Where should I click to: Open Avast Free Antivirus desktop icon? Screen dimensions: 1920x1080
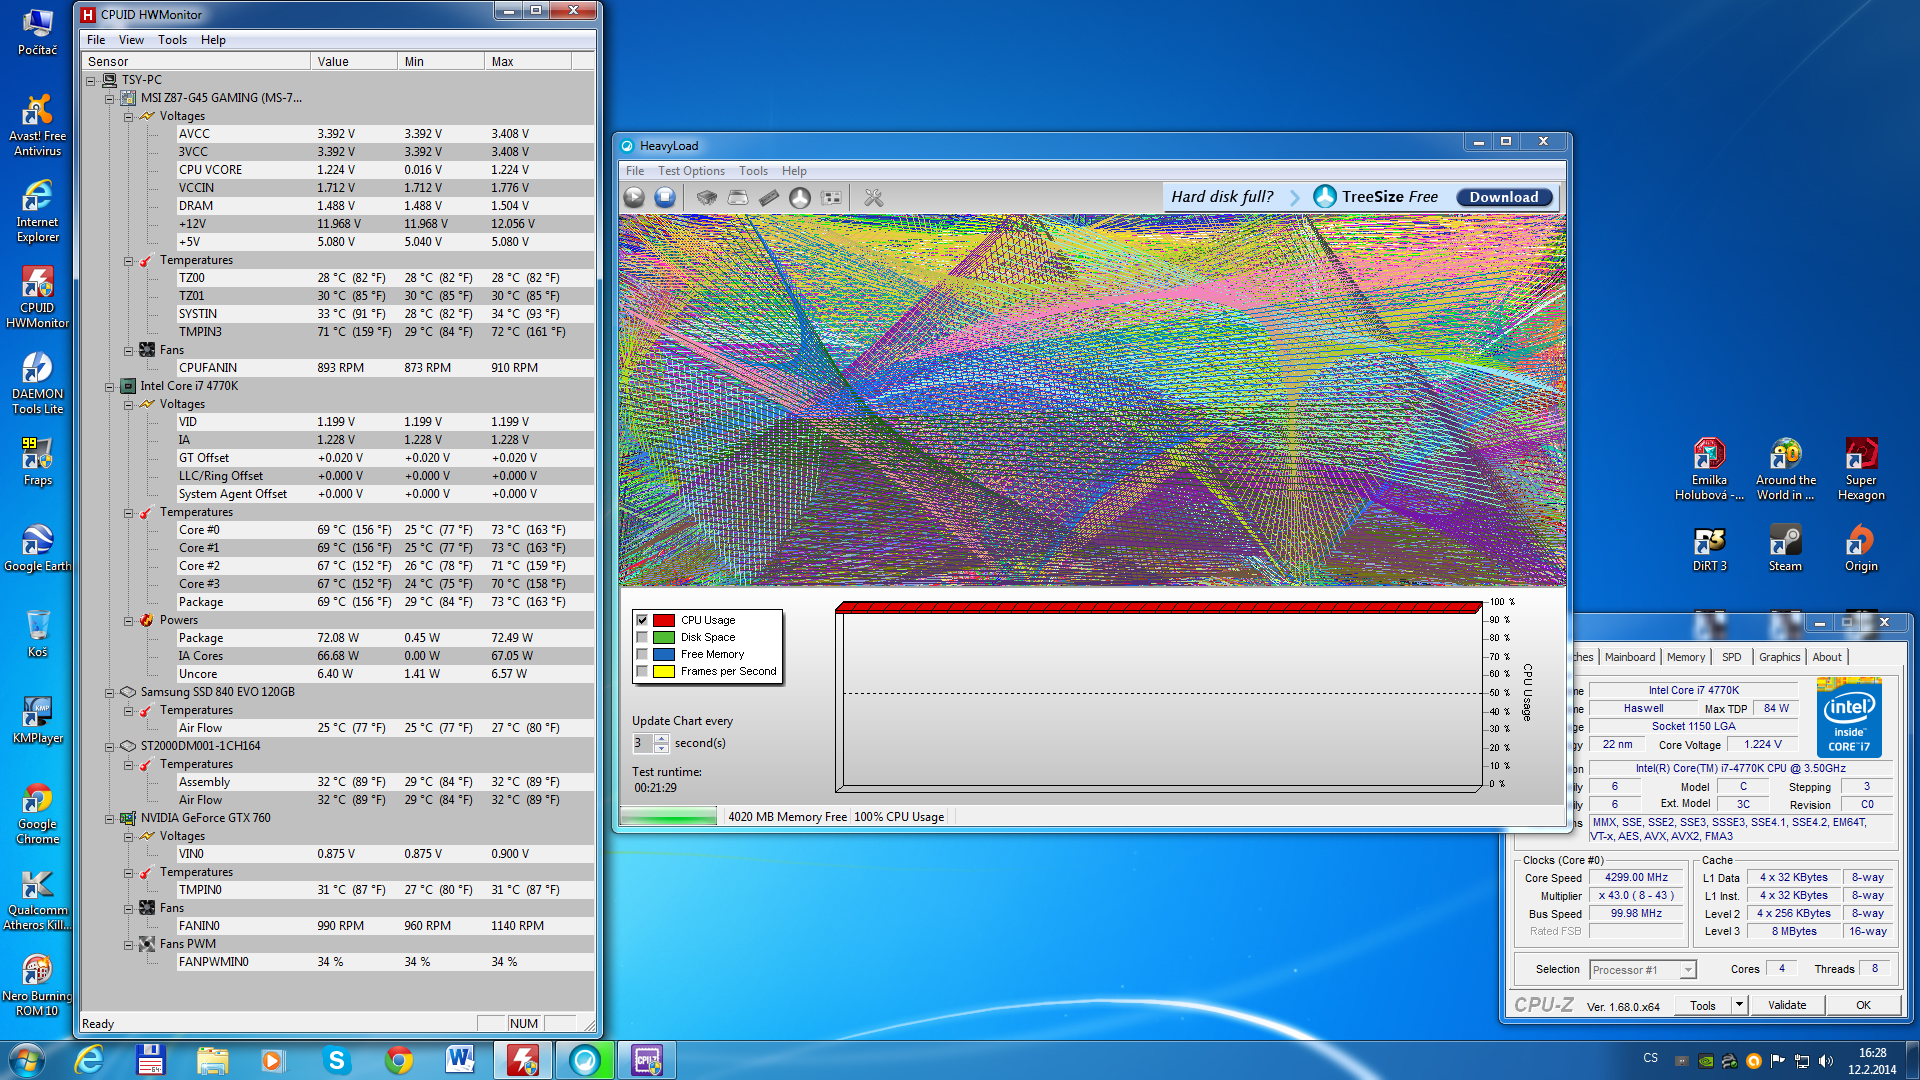(x=37, y=125)
